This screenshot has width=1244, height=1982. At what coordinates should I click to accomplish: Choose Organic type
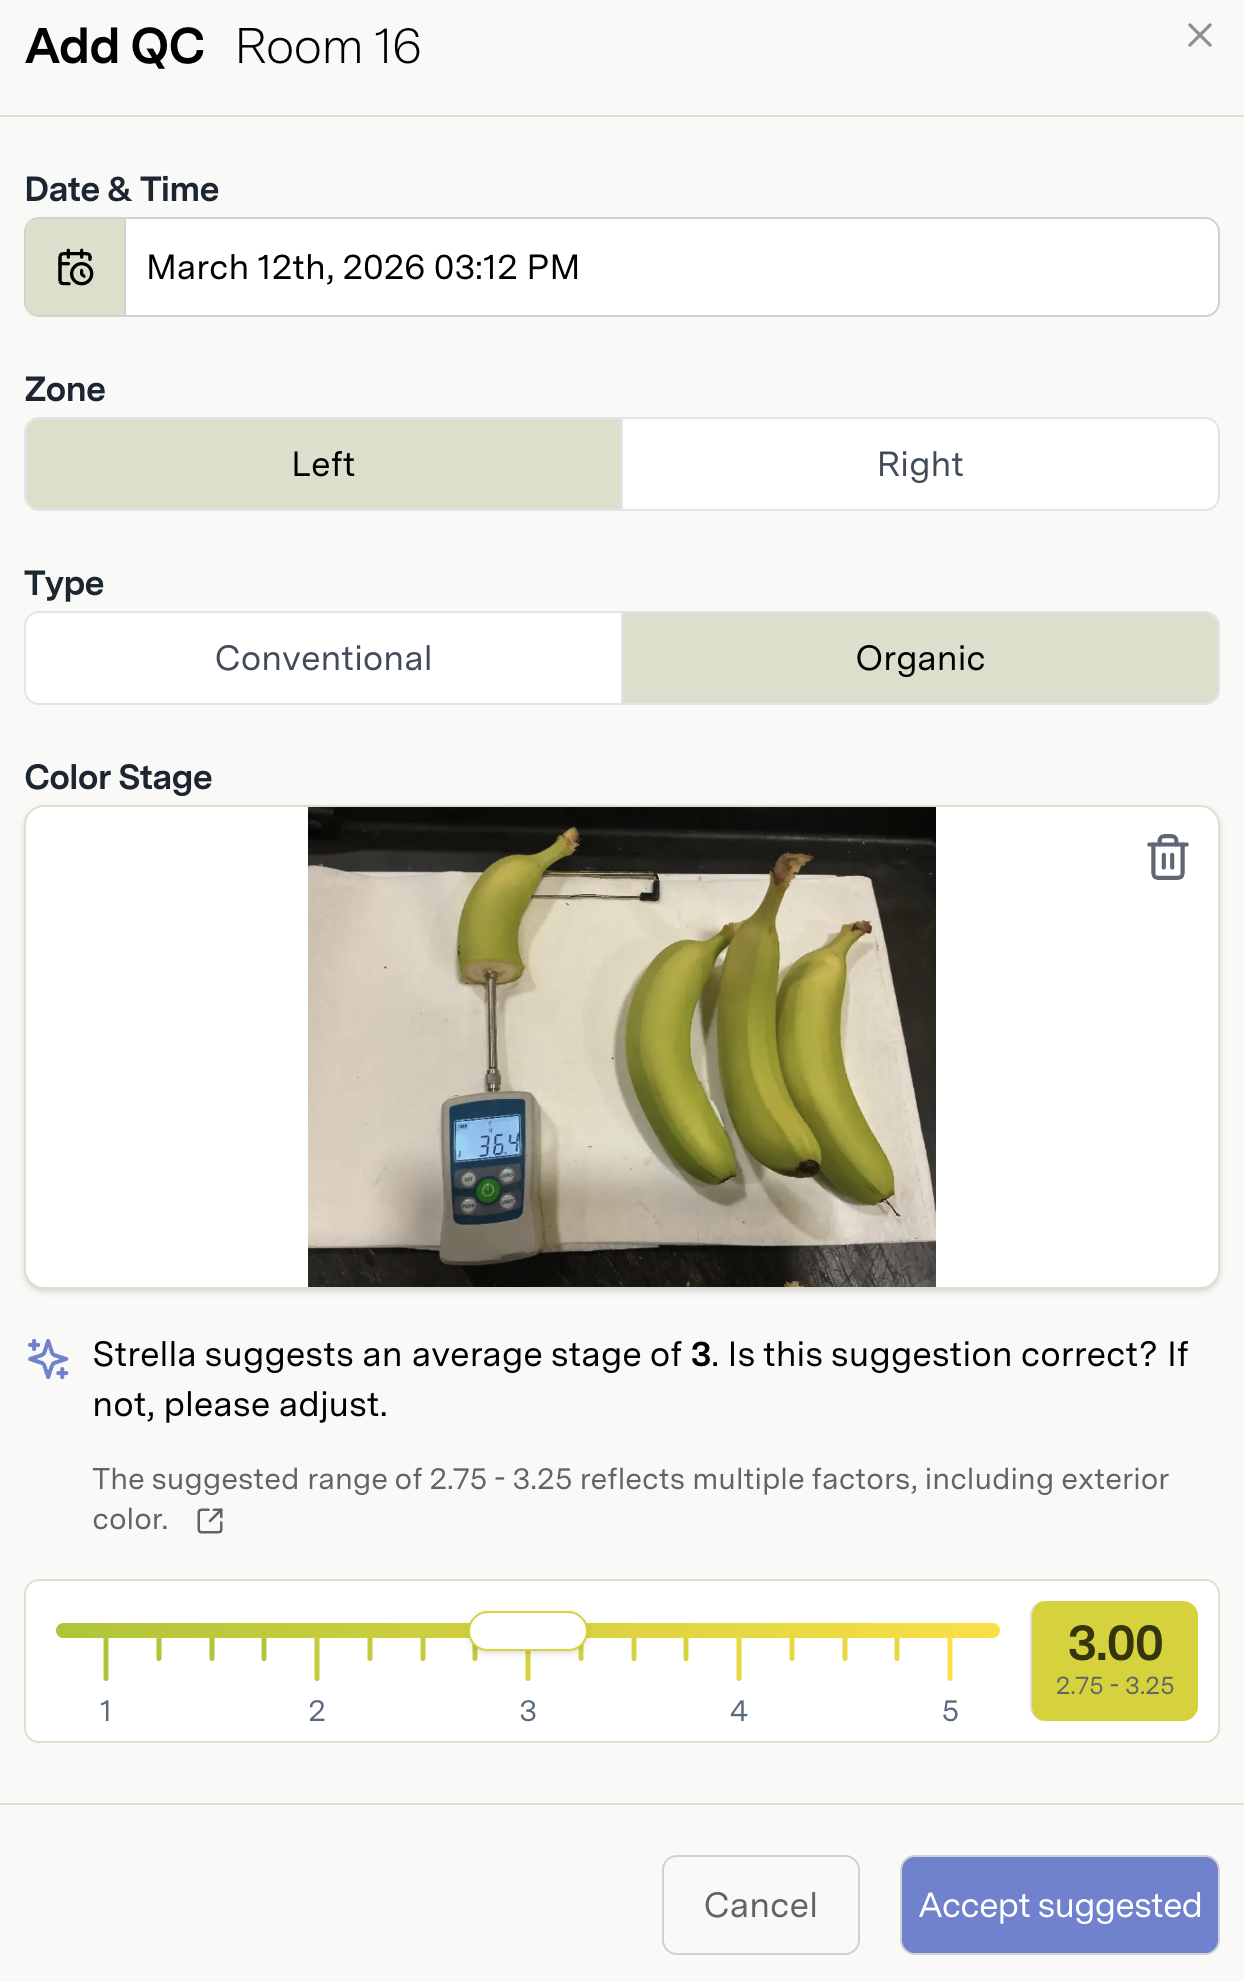[920, 658]
